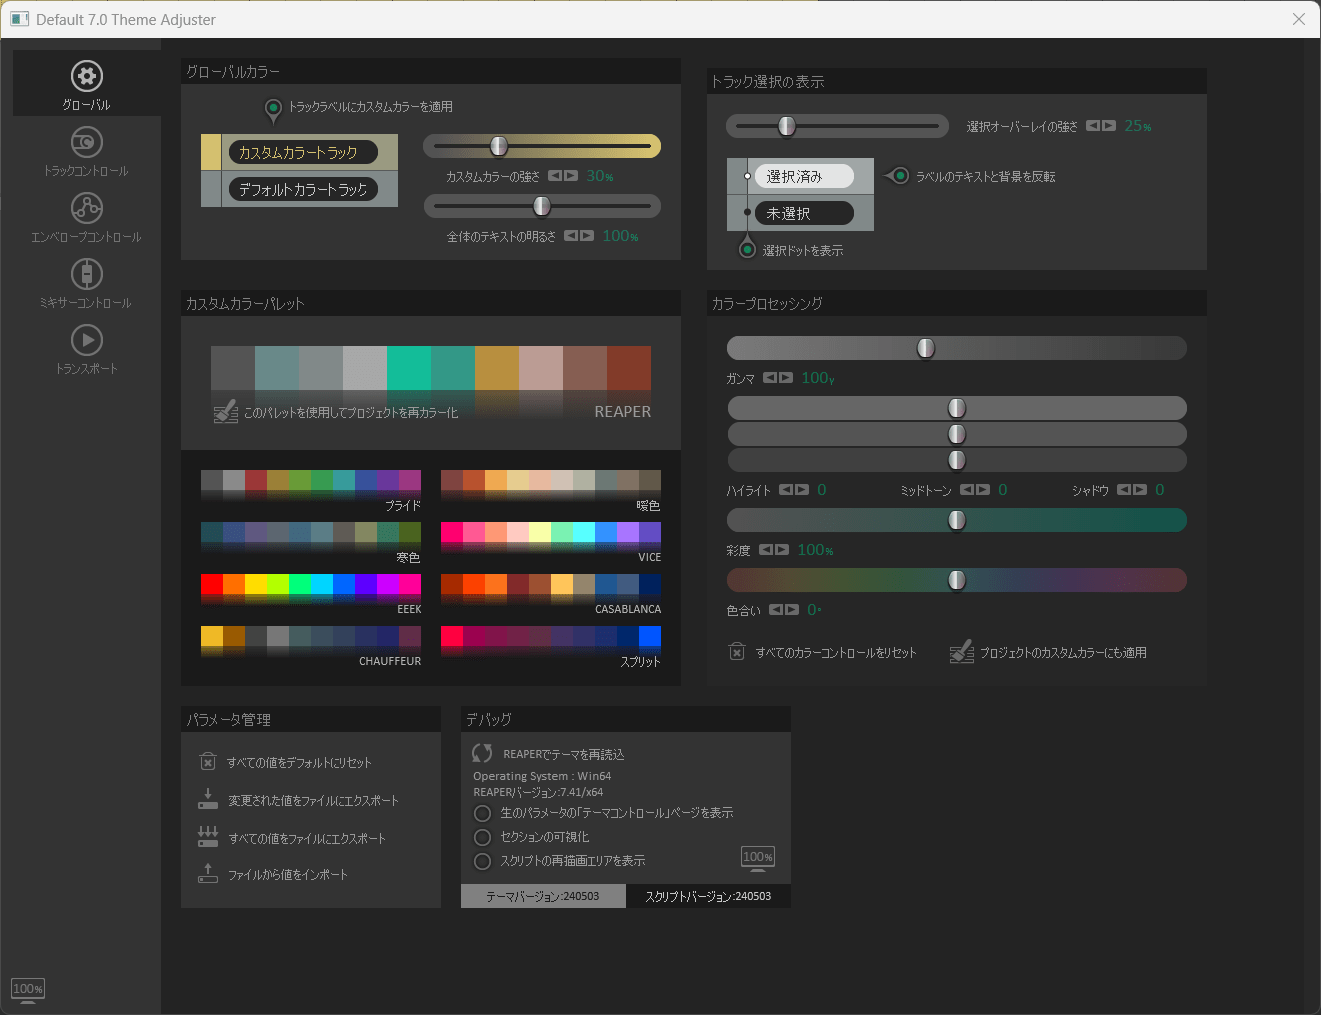1321x1015 pixels.
Task: Click すべてのカラーコントロールをリセット
Action: click(x=835, y=652)
